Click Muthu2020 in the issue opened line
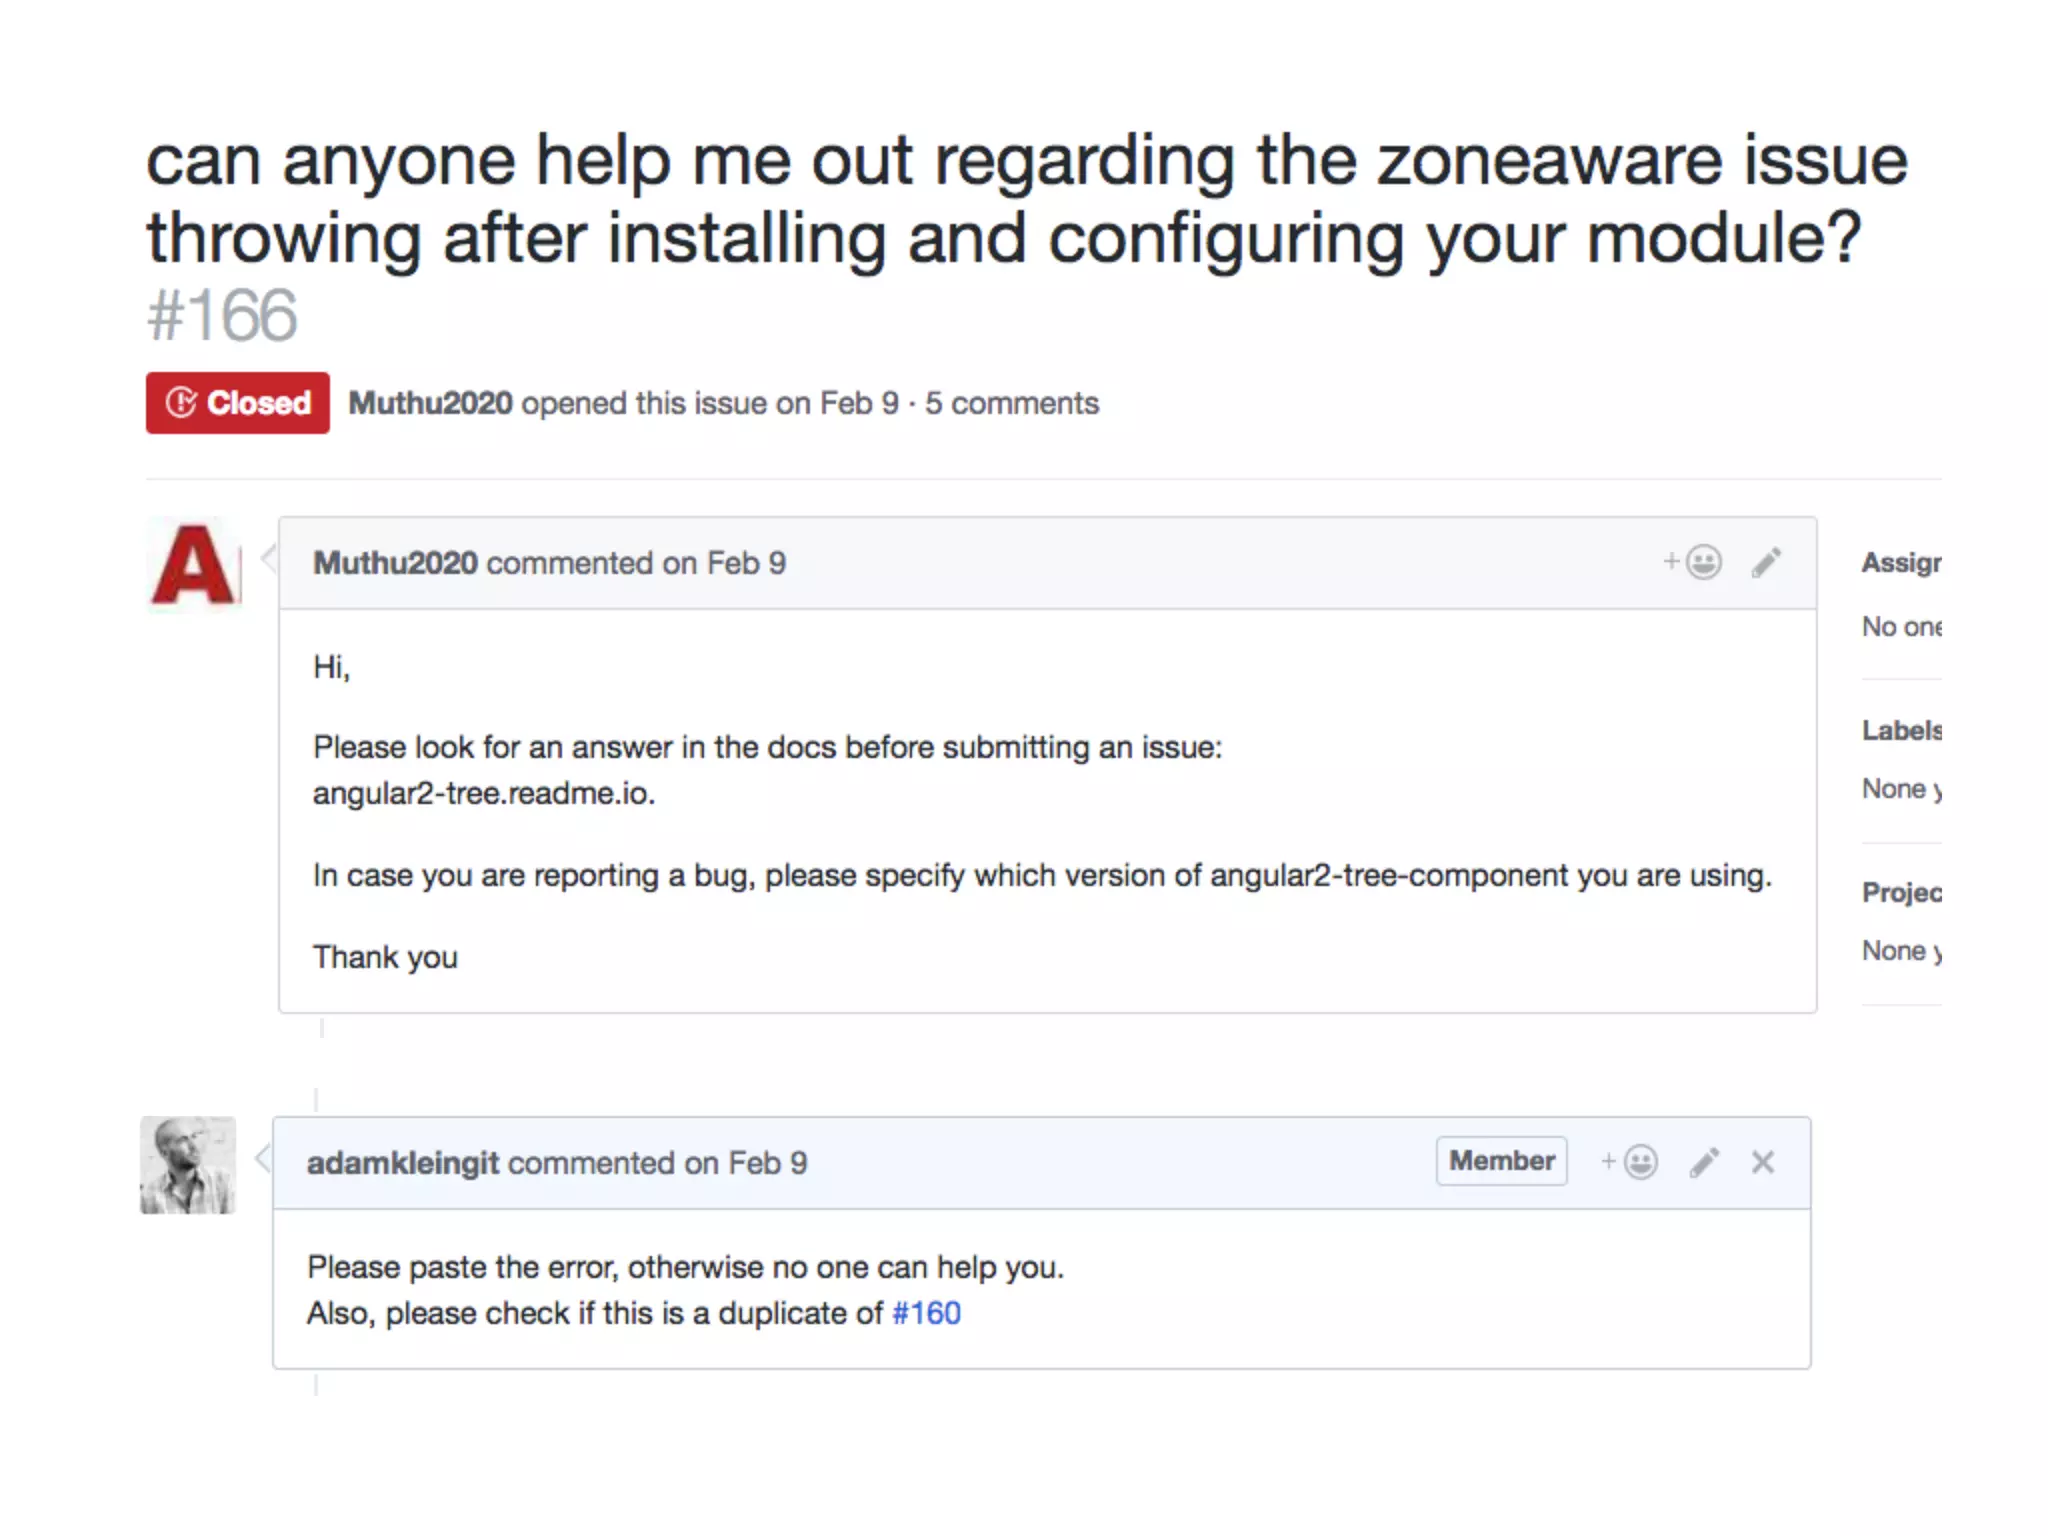2048x1536 pixels. (x=430, y=403)
